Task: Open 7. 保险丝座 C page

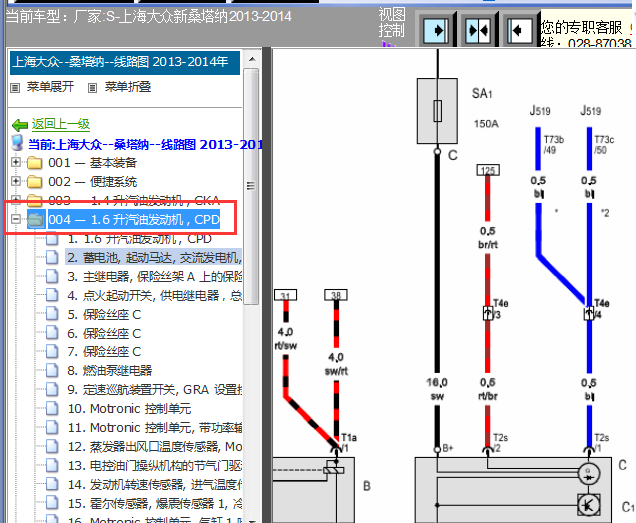Action: [x=104, y=351]
